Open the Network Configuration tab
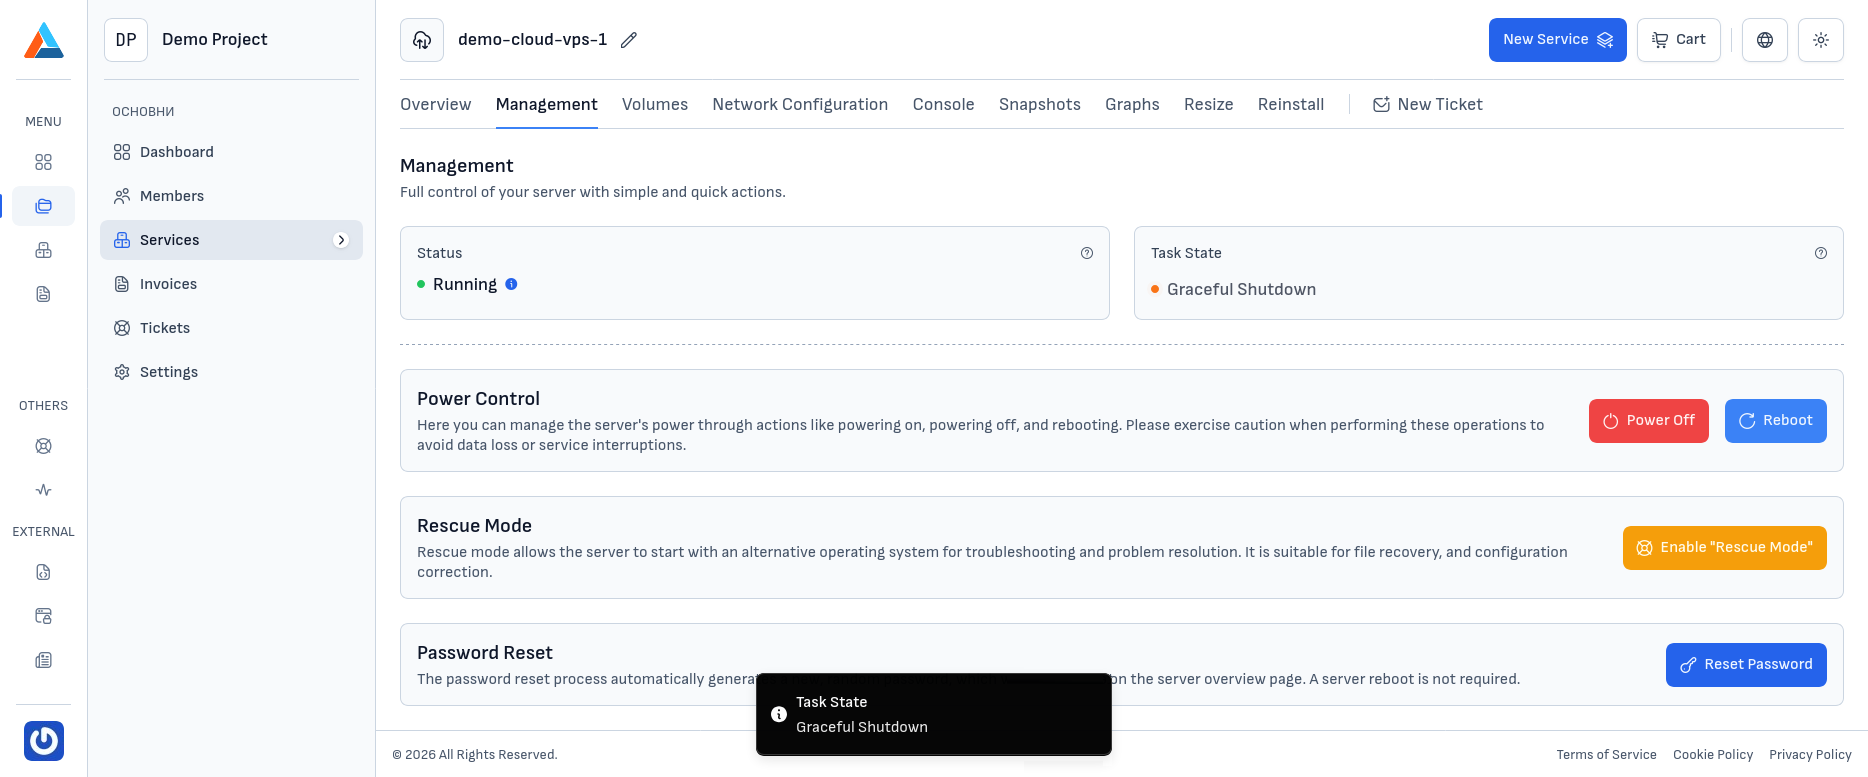 tap(800, 105)
